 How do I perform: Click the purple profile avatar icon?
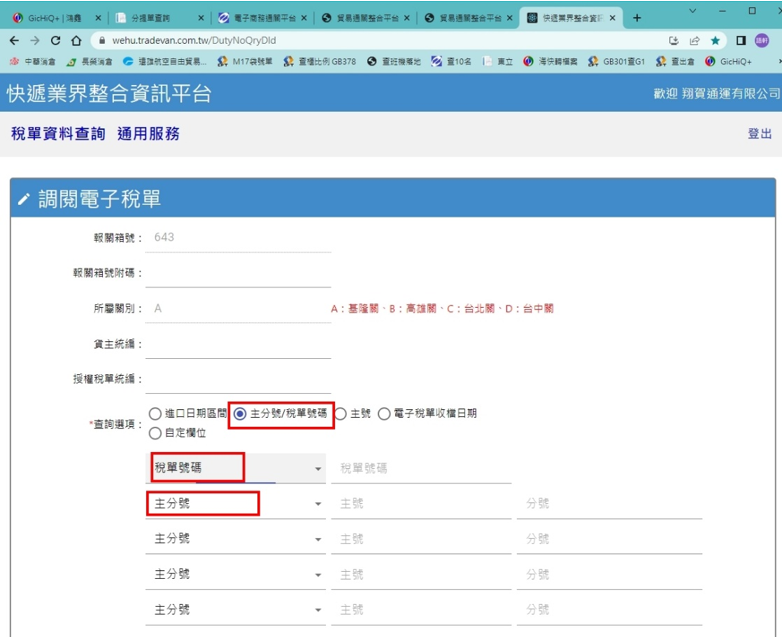point(762,41)
